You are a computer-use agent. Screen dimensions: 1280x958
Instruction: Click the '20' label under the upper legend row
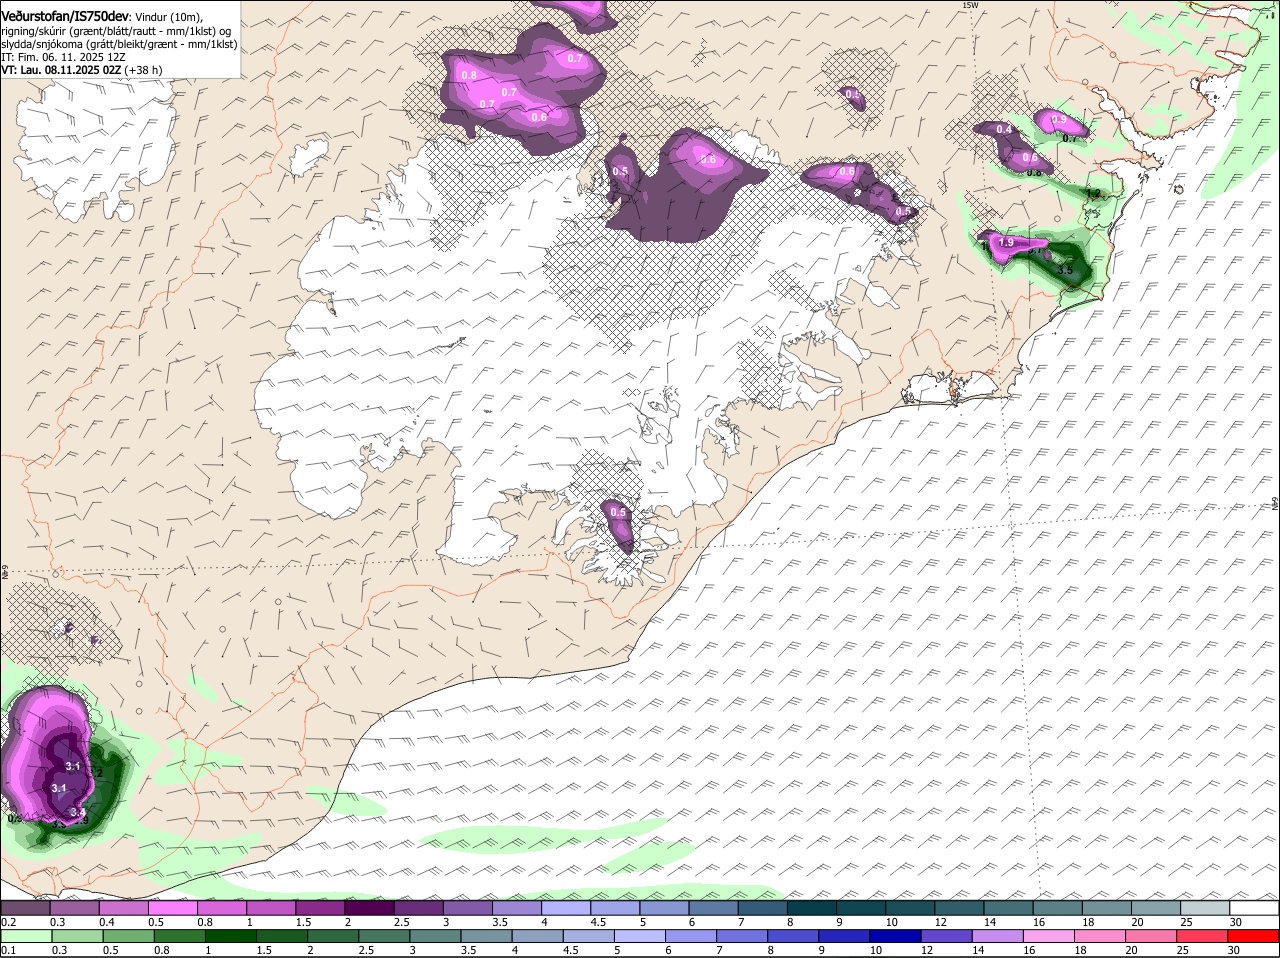pos(1138,922)
